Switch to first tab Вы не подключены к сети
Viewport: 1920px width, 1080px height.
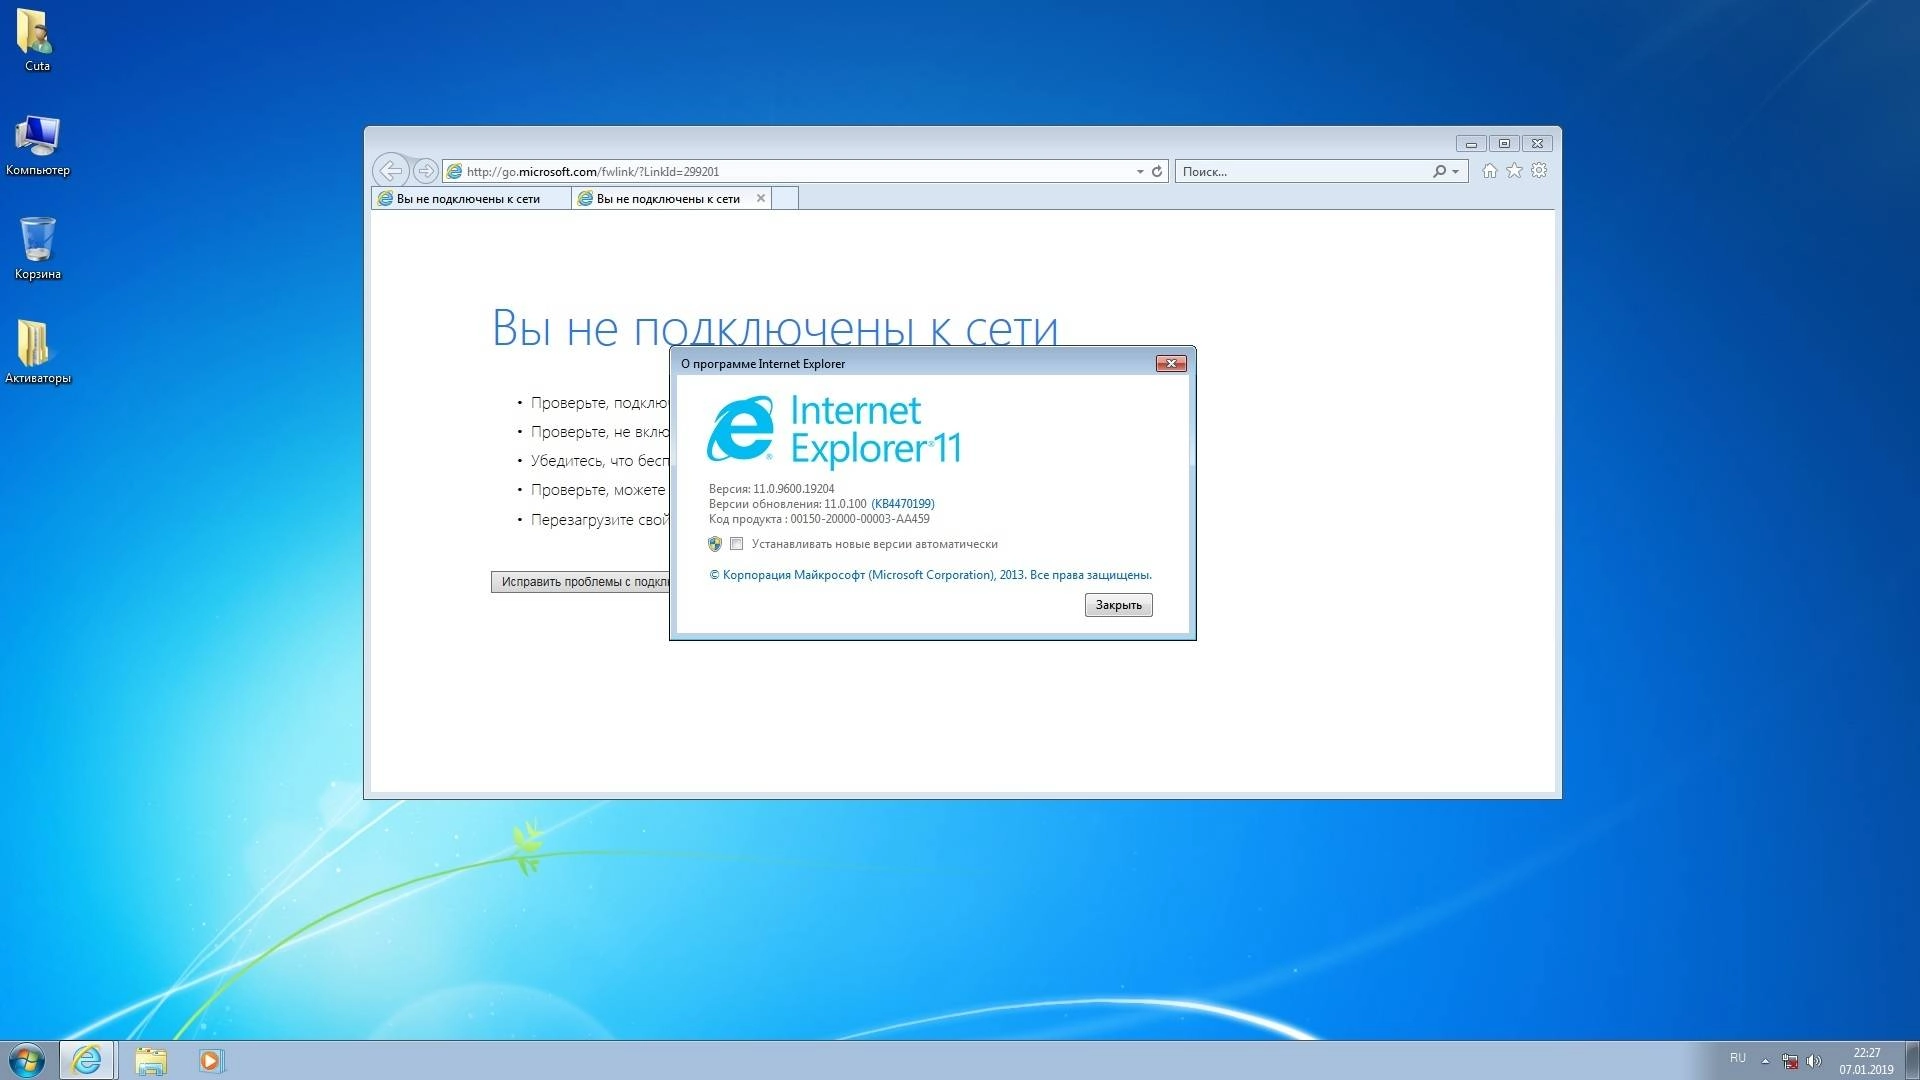coord(471,199)
